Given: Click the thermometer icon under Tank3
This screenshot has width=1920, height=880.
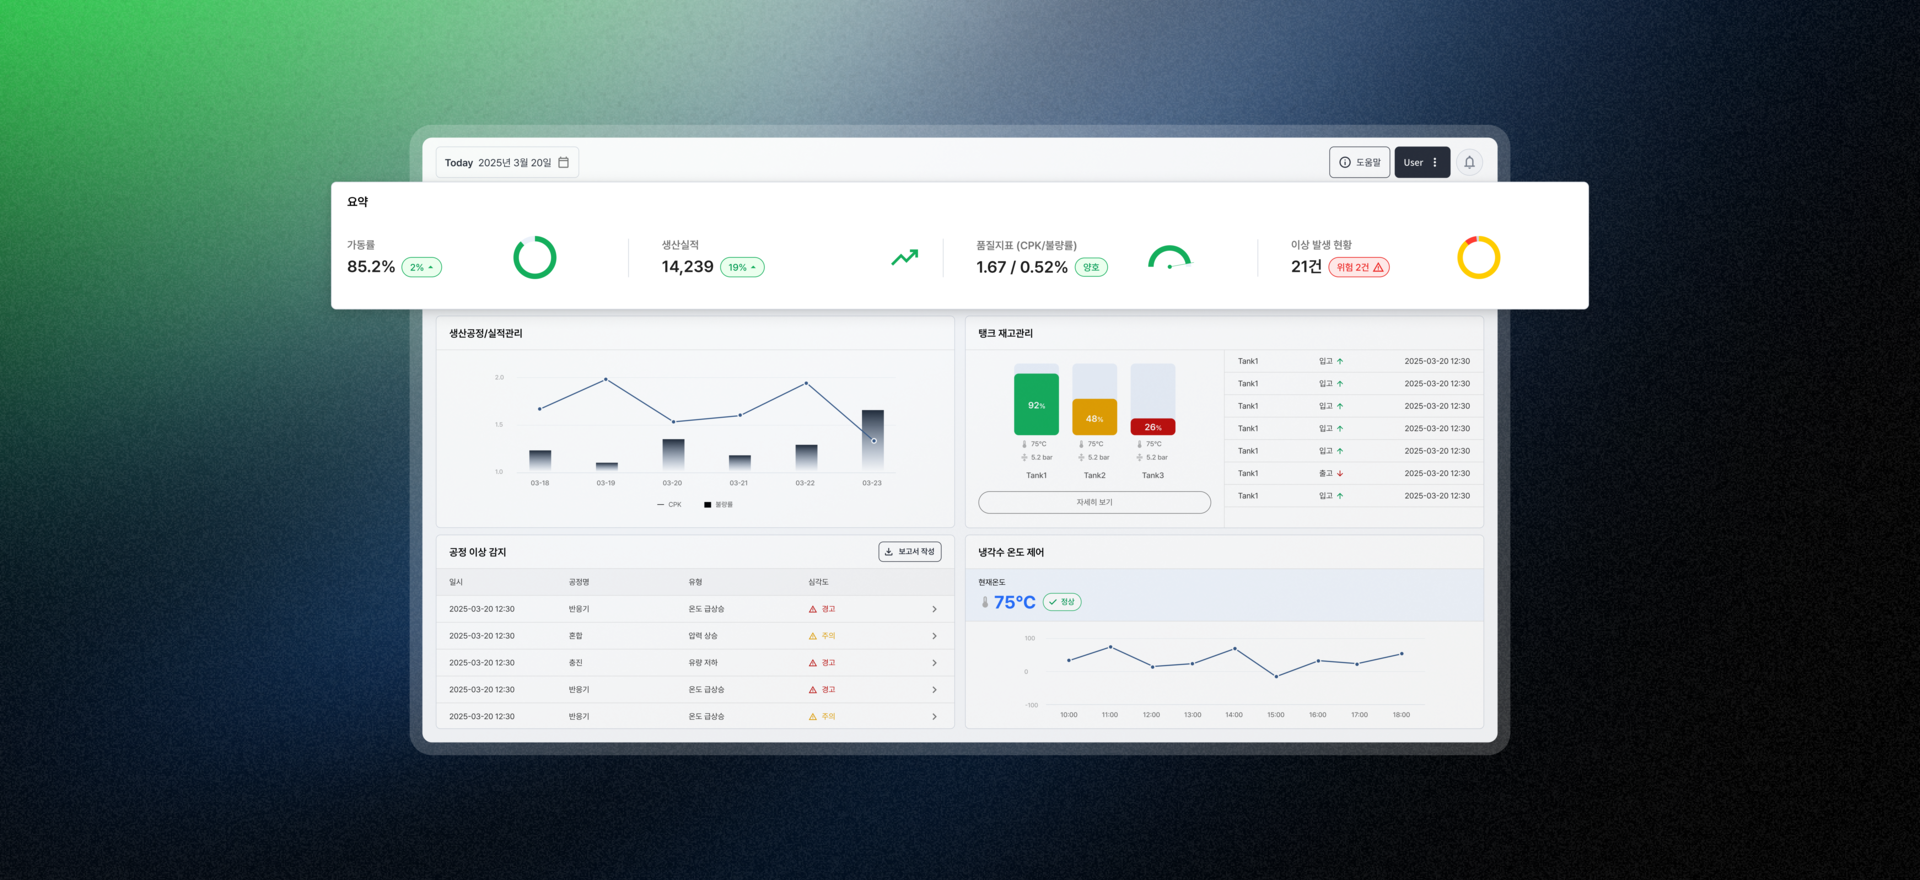Looking at the screenshot, I should (x=1140, y=444).
